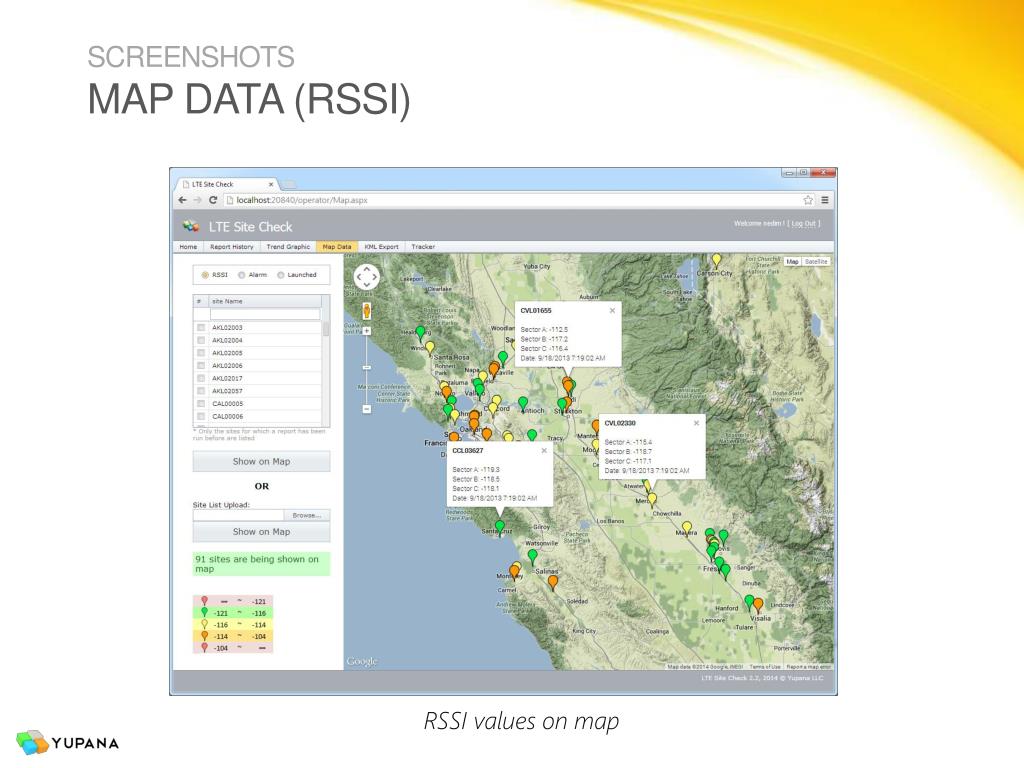This screenshot has width=1024, height=768.
Task: Click the yellow -116 to -114 legend row
Action: click(232, 625)
